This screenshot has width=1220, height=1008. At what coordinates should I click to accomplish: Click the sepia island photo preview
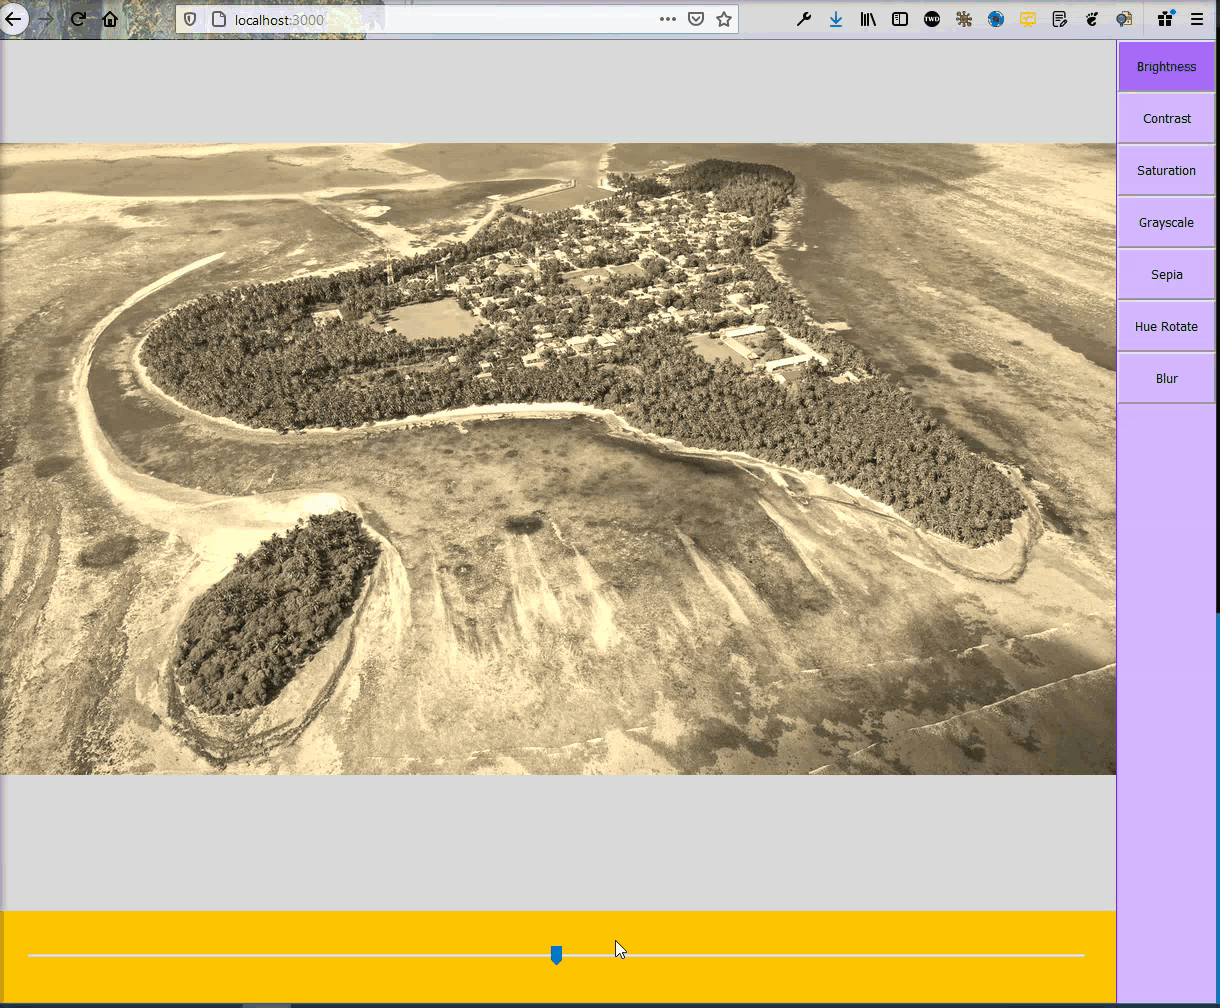click(x=558, y=459)
